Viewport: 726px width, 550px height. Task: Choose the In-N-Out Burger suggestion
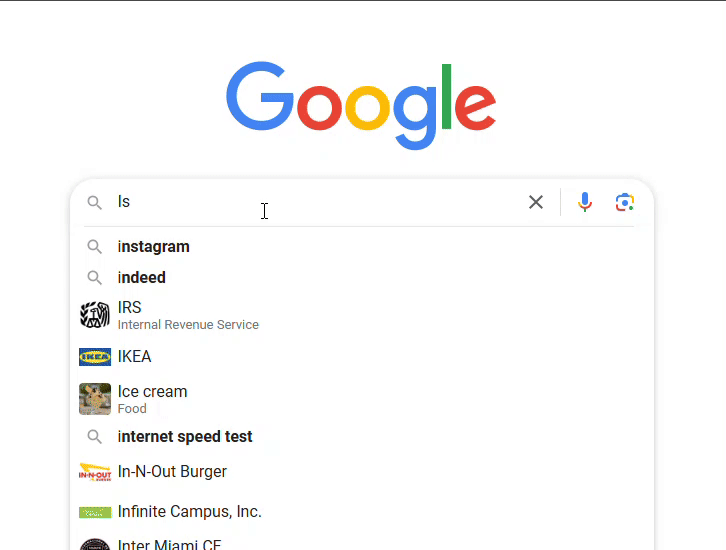172,472
